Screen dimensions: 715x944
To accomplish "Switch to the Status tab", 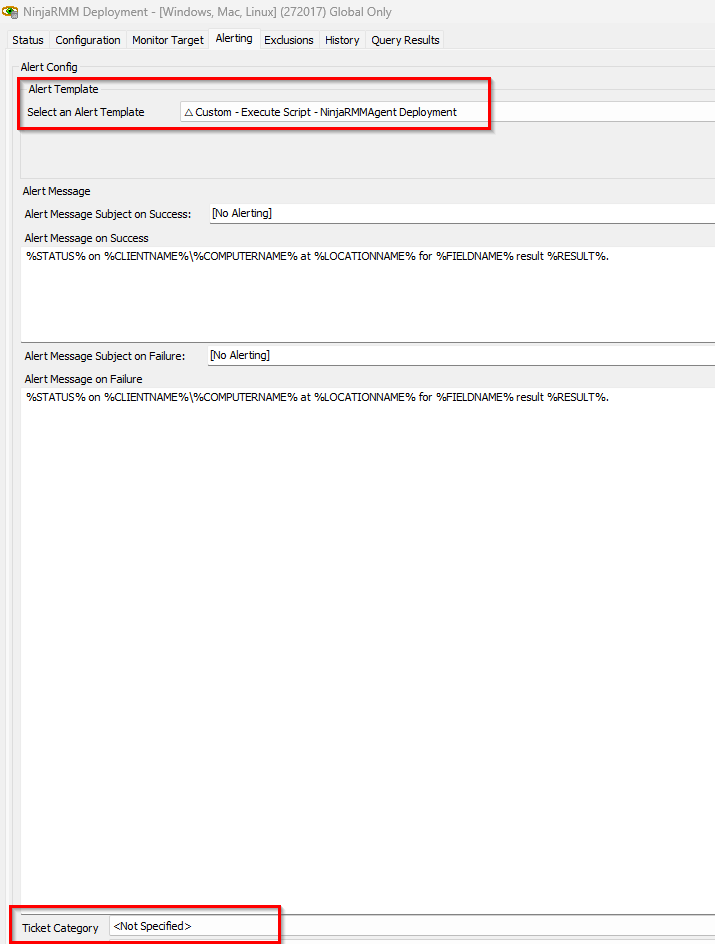I will tap(28, 40).
